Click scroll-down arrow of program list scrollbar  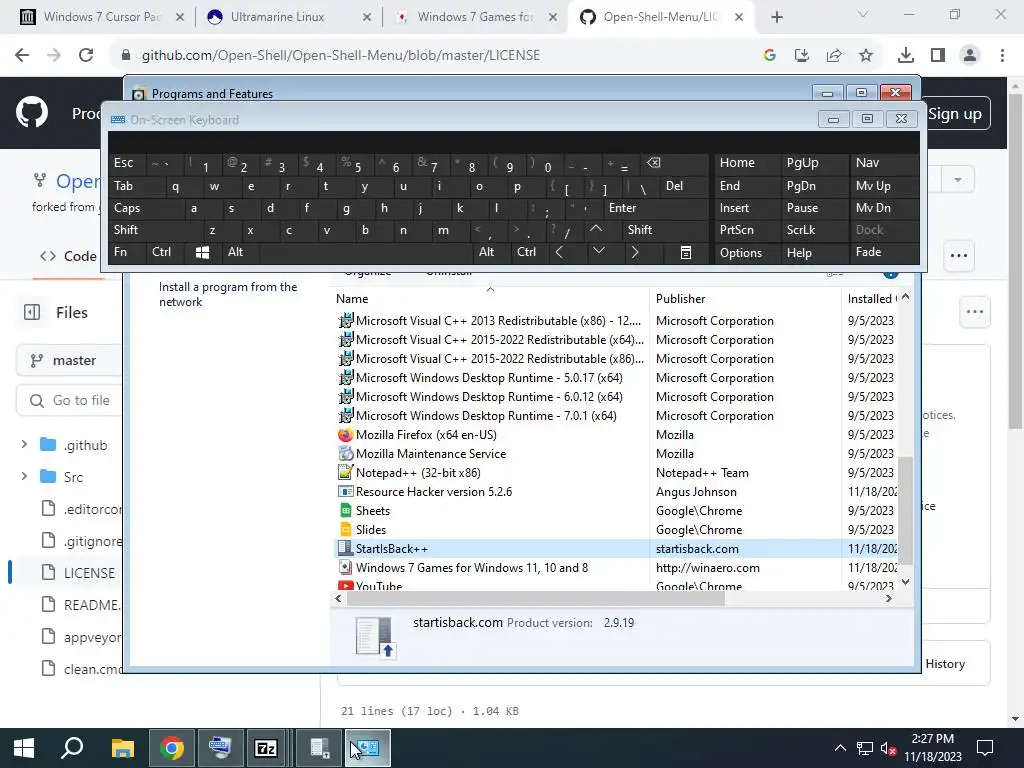905,582
